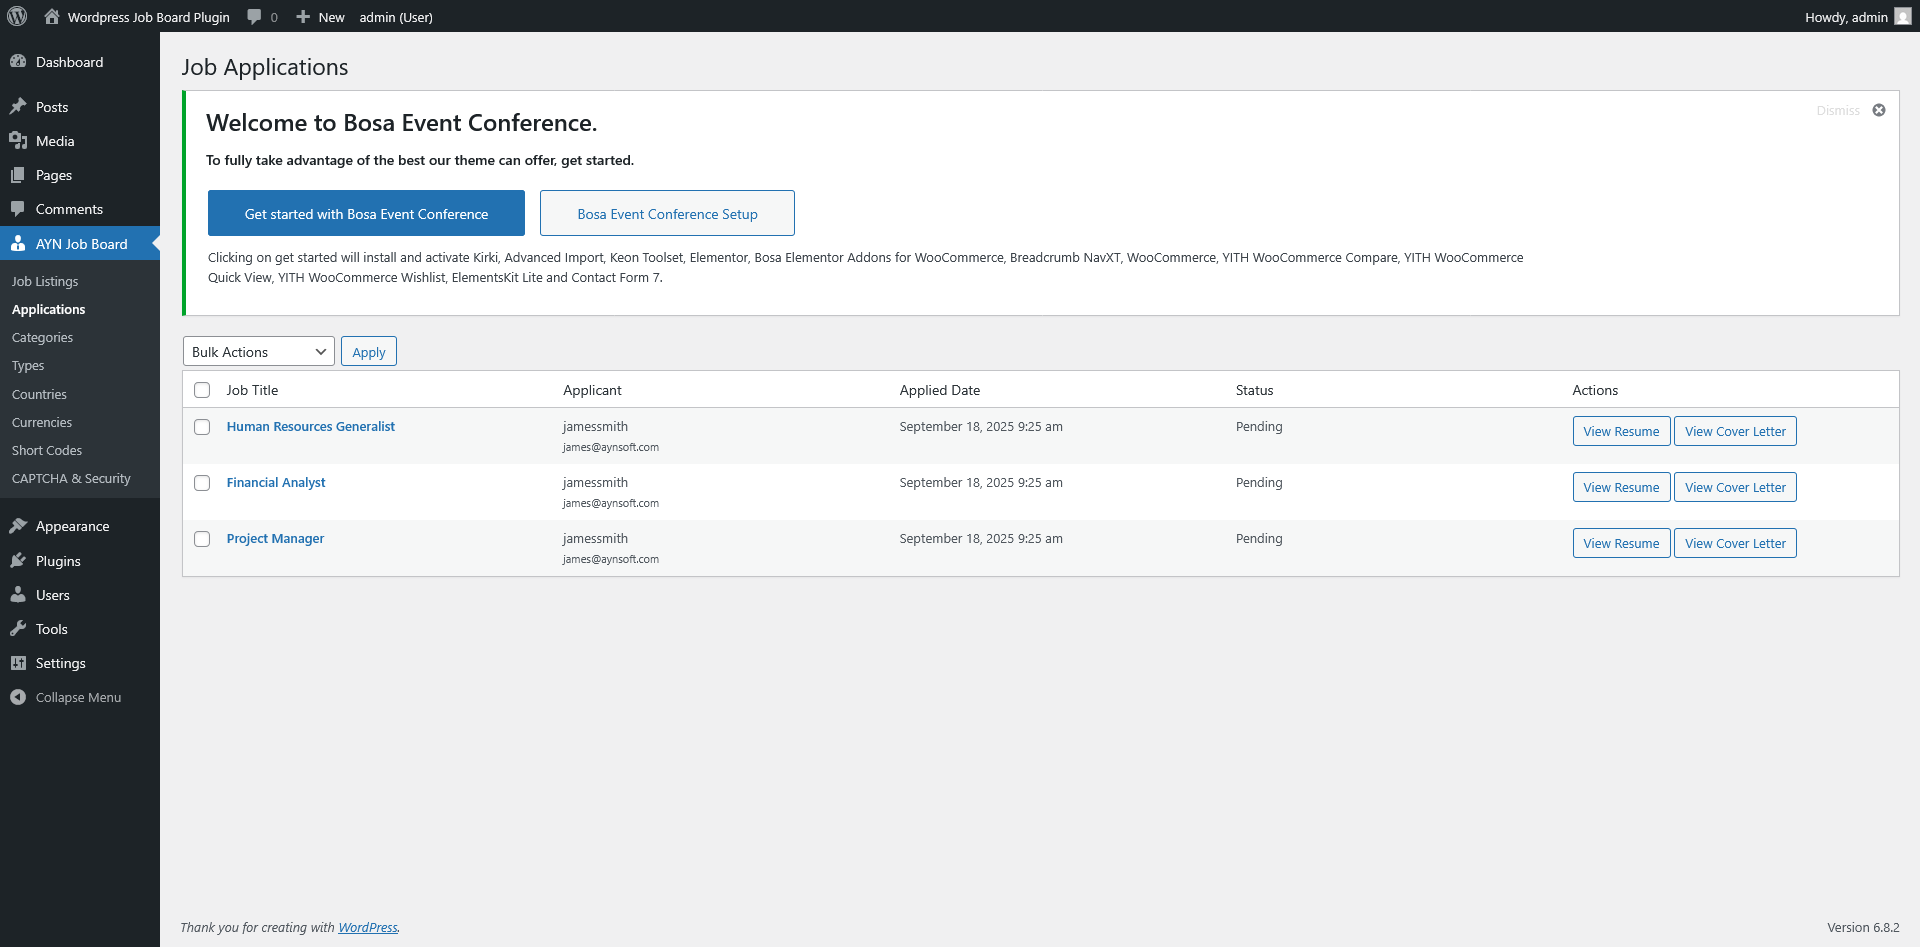Image resolution: width=1920 pixels, height=947 pixels.
Task: Open the site home icon
Action: click(52, 17)
